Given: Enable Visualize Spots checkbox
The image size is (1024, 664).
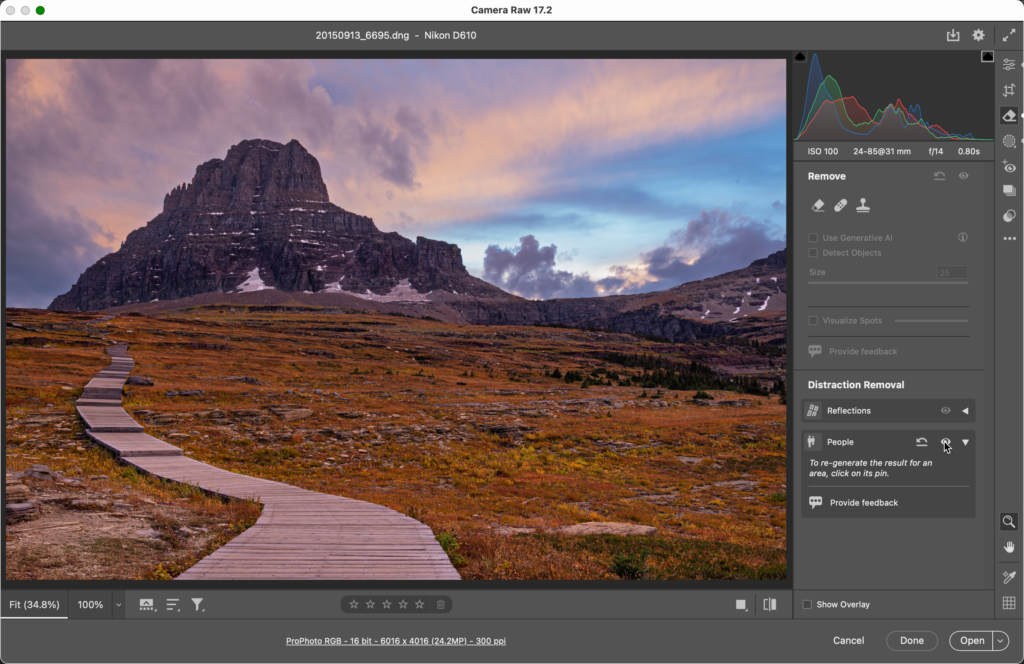Looking at the screenshot, I should point(813,321).
